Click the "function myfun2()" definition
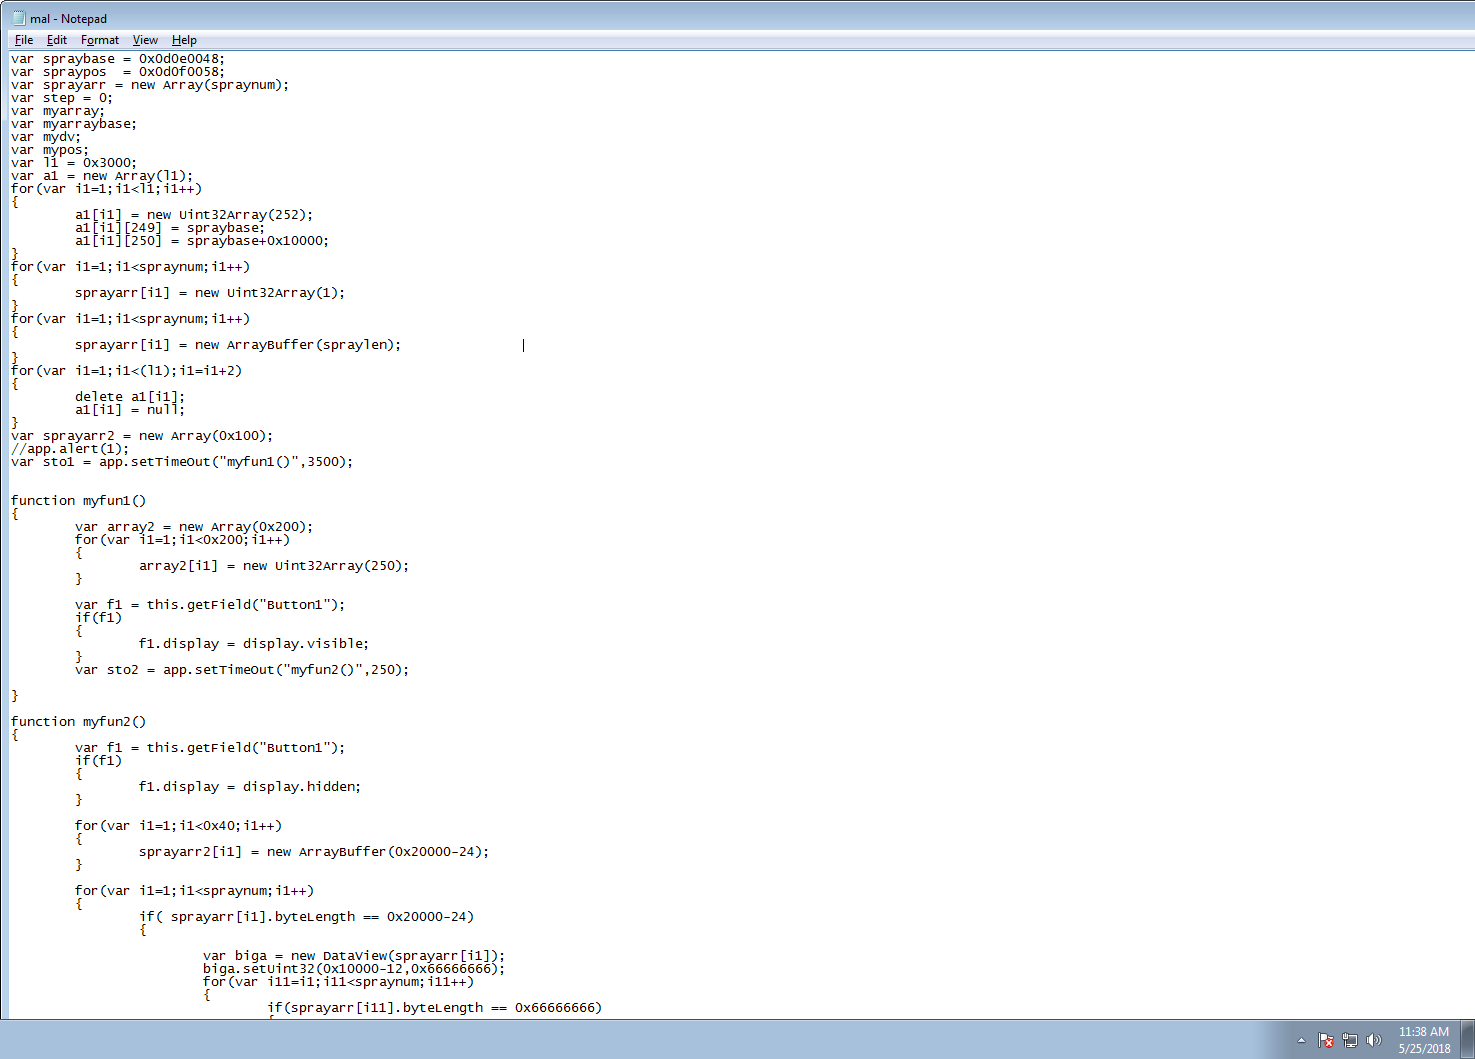The height and width of the screenshot is (1059, 1475). click(x=78, y=722)
